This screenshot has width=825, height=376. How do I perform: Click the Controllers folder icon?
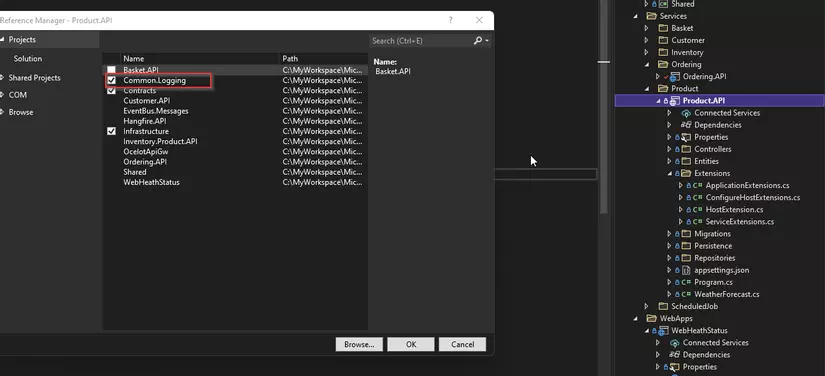686,149
